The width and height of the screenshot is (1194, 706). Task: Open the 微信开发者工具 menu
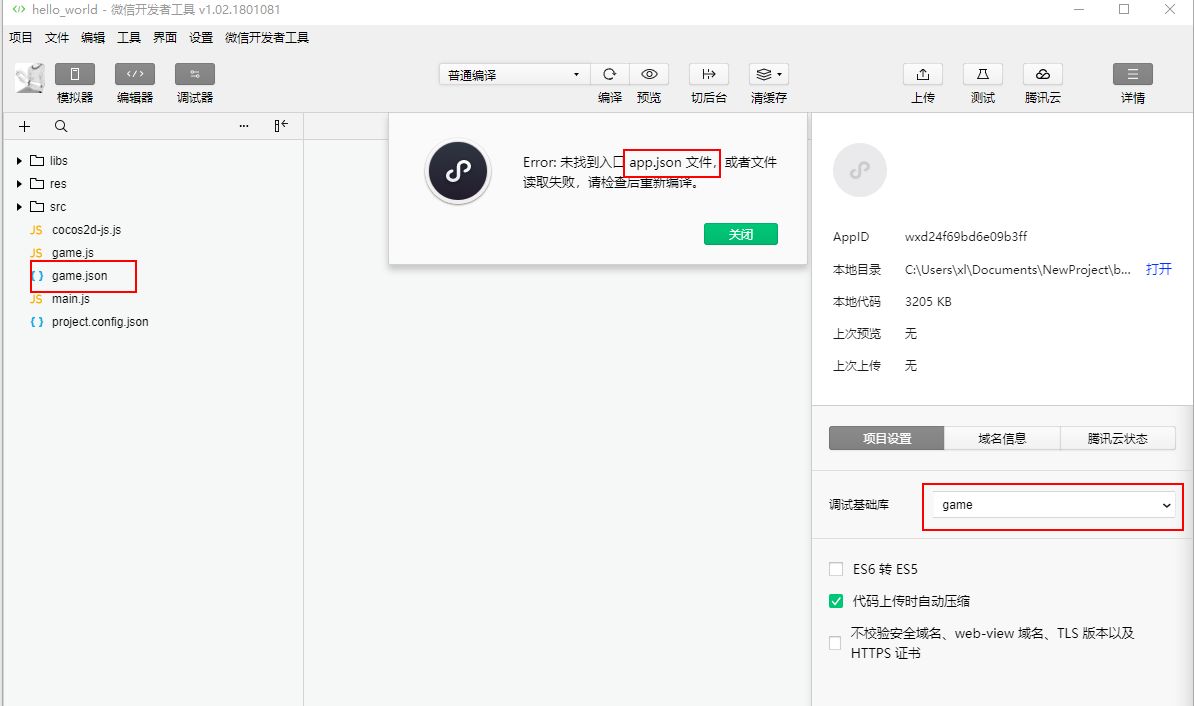pyautogui.click(x=267, y=37)
